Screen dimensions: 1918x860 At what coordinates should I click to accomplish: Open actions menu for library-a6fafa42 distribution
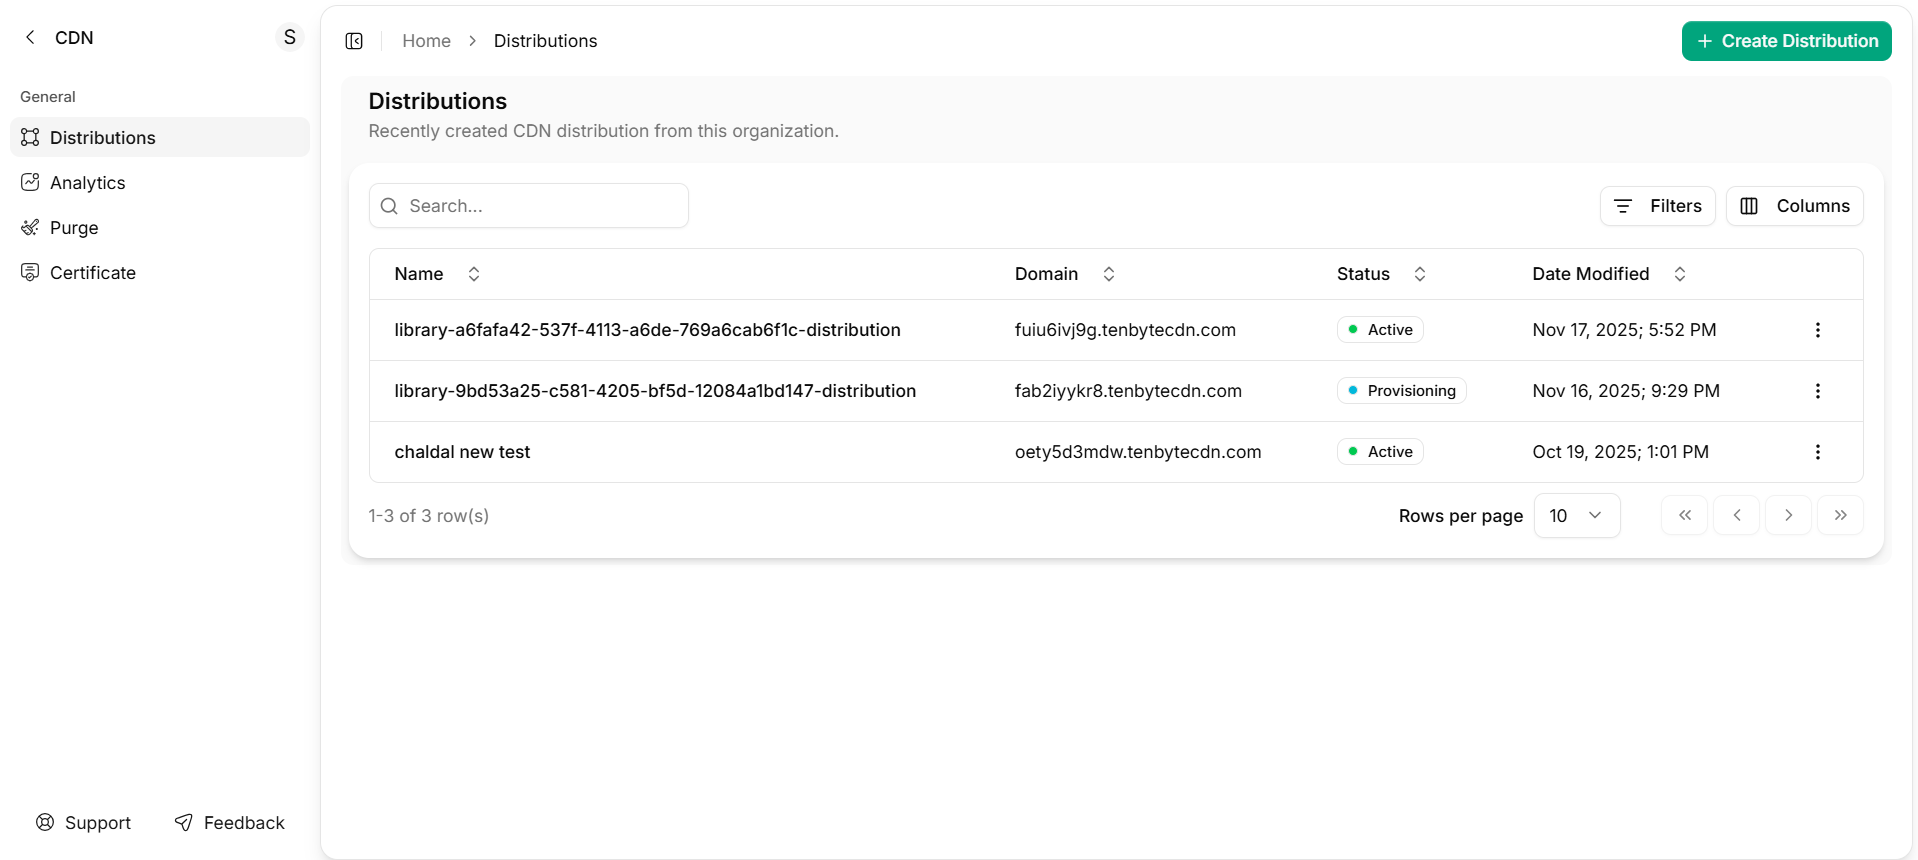1818,330
